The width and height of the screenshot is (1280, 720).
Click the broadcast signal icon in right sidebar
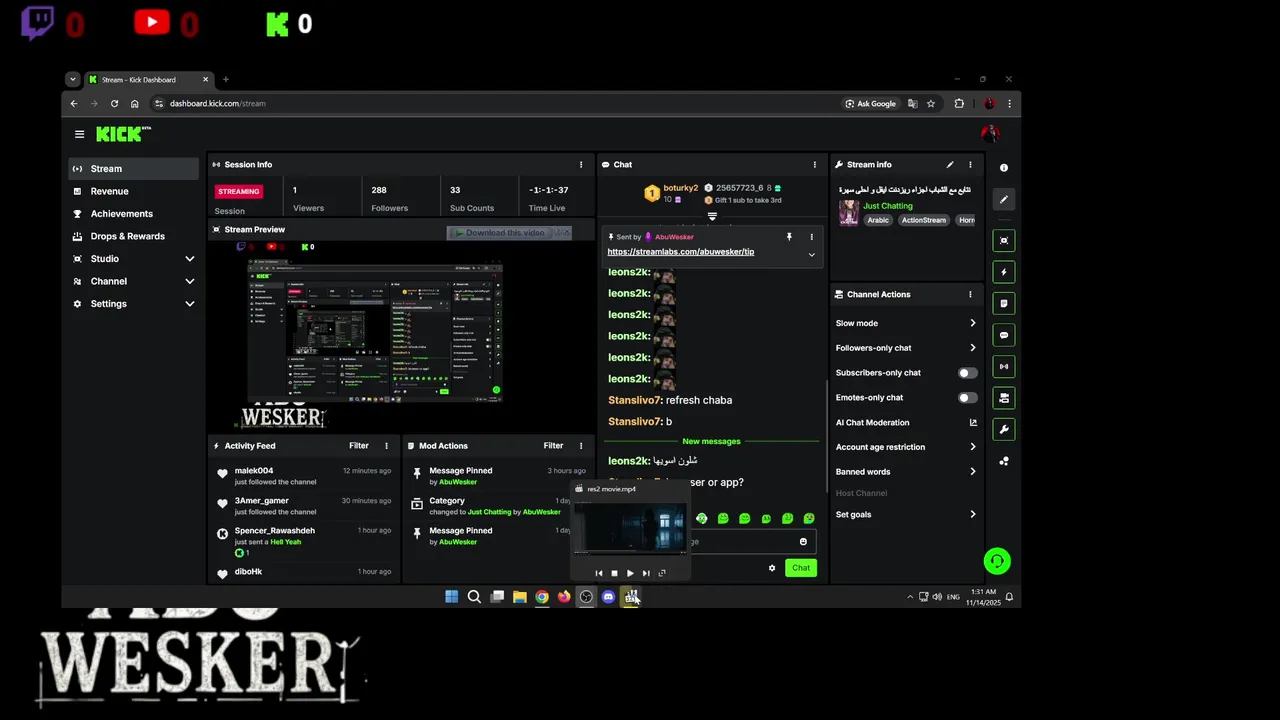1004,366
